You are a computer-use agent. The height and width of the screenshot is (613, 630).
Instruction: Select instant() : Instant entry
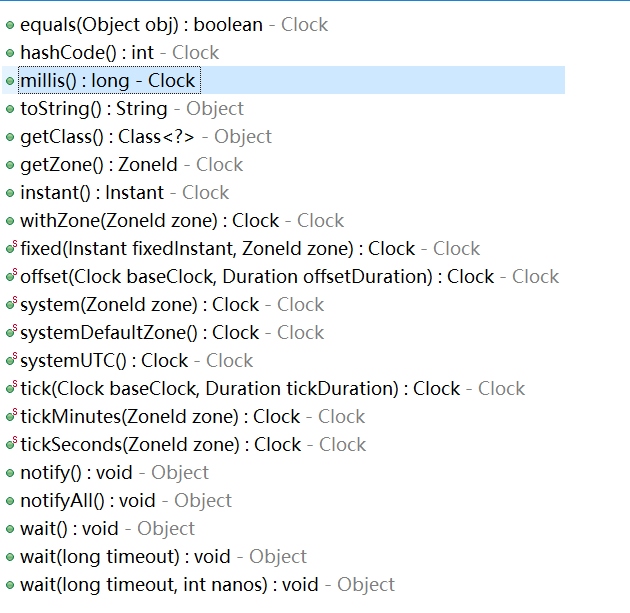pos(125,193)
